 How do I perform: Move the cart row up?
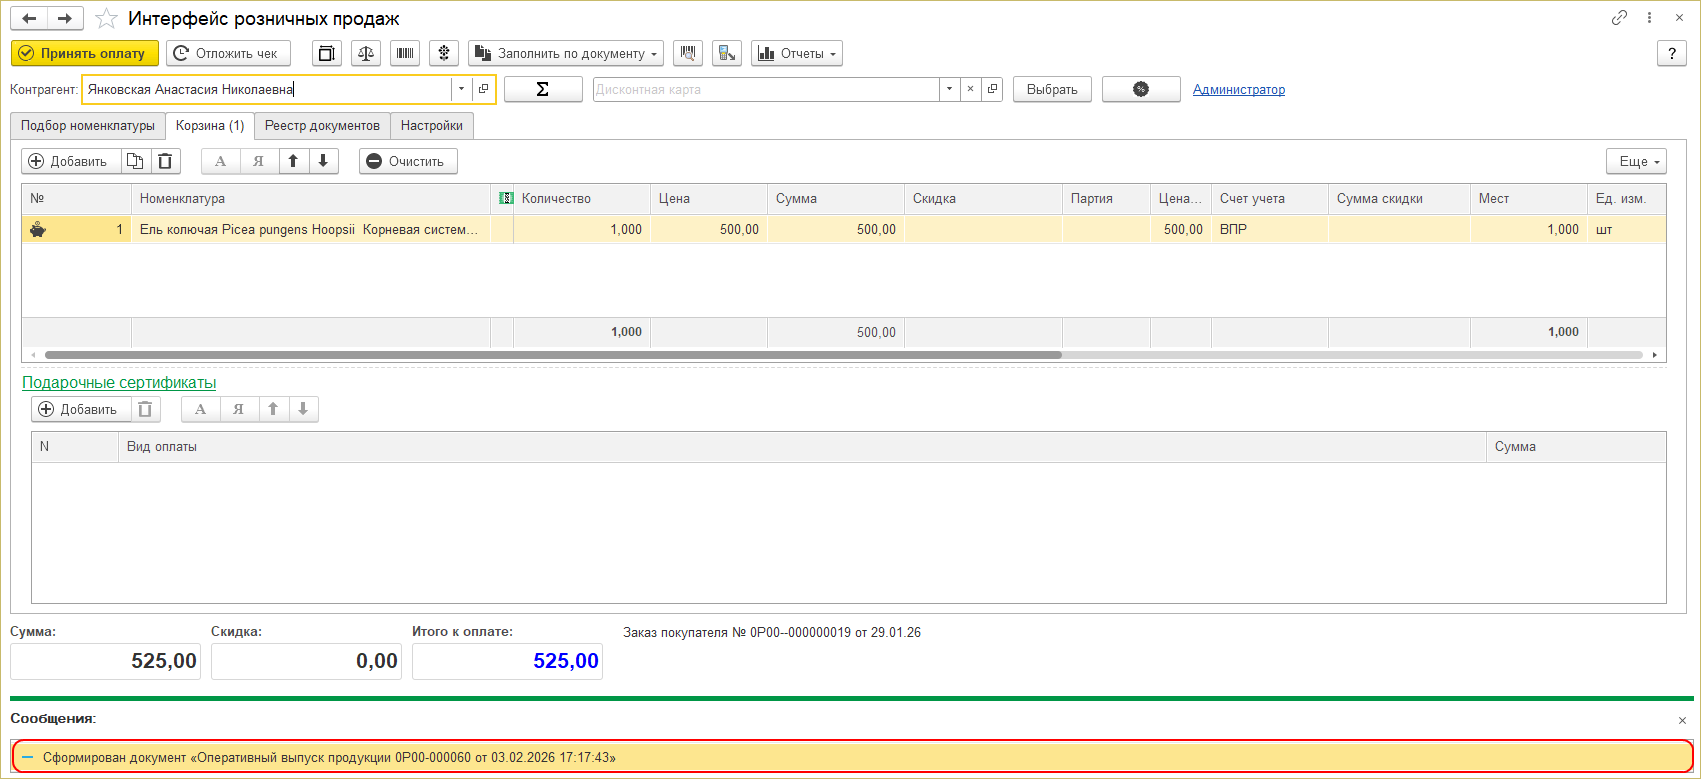293,161
